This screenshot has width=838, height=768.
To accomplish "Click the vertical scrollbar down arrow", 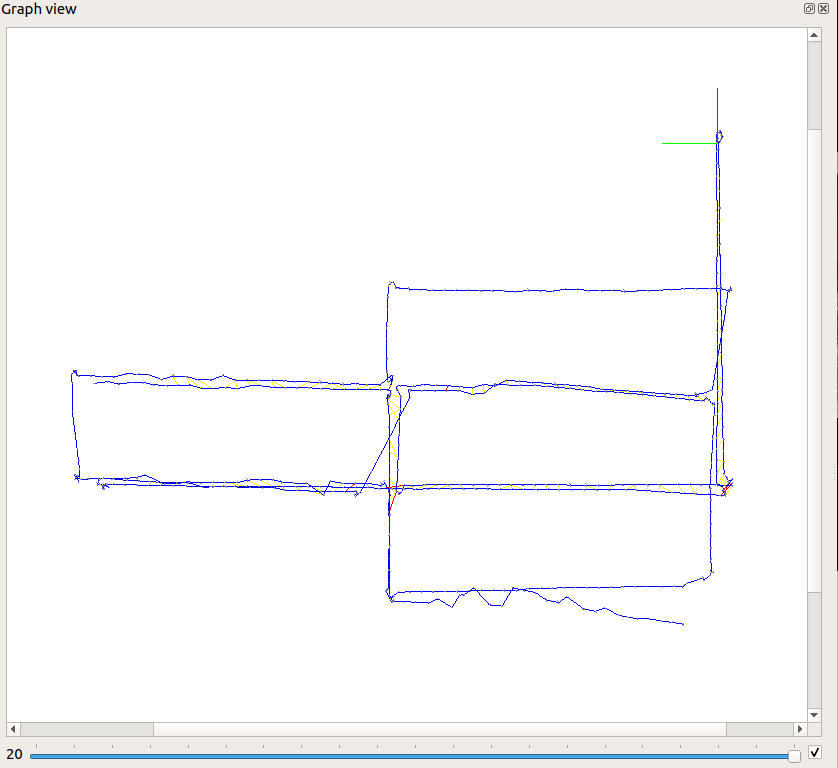I will click(814, 714).
